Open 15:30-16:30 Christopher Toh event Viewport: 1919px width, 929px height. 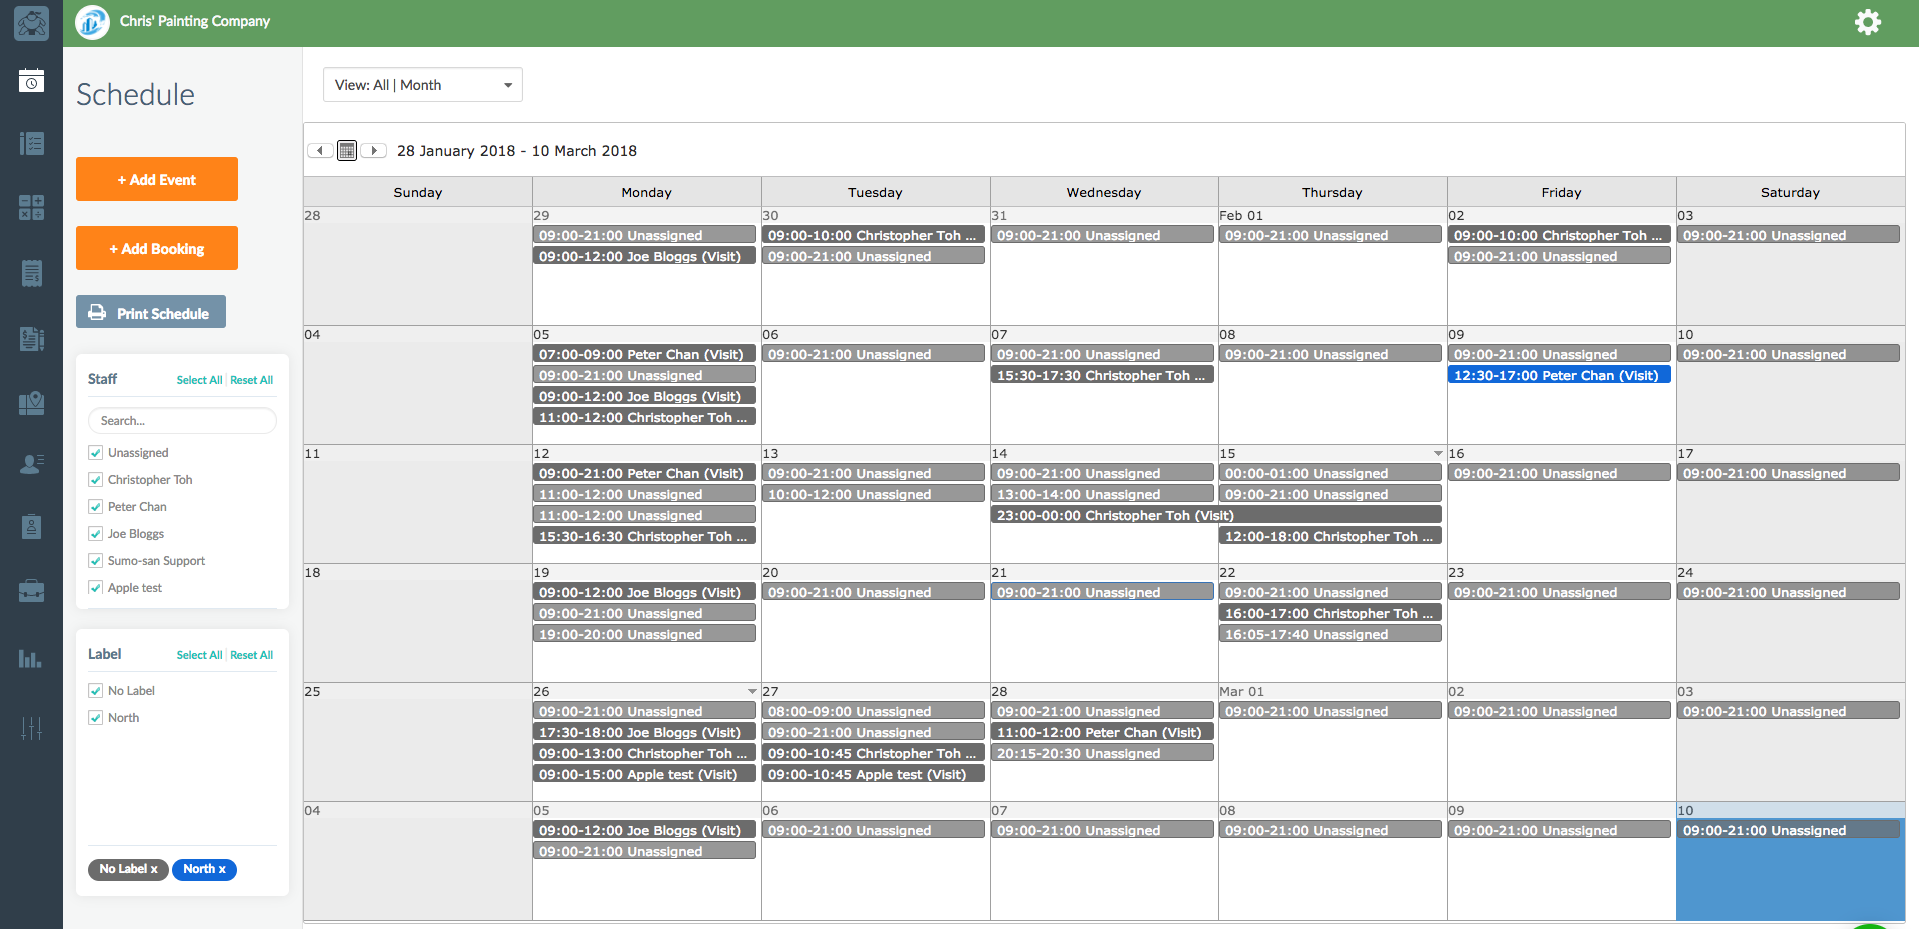(x=644, y=536)
